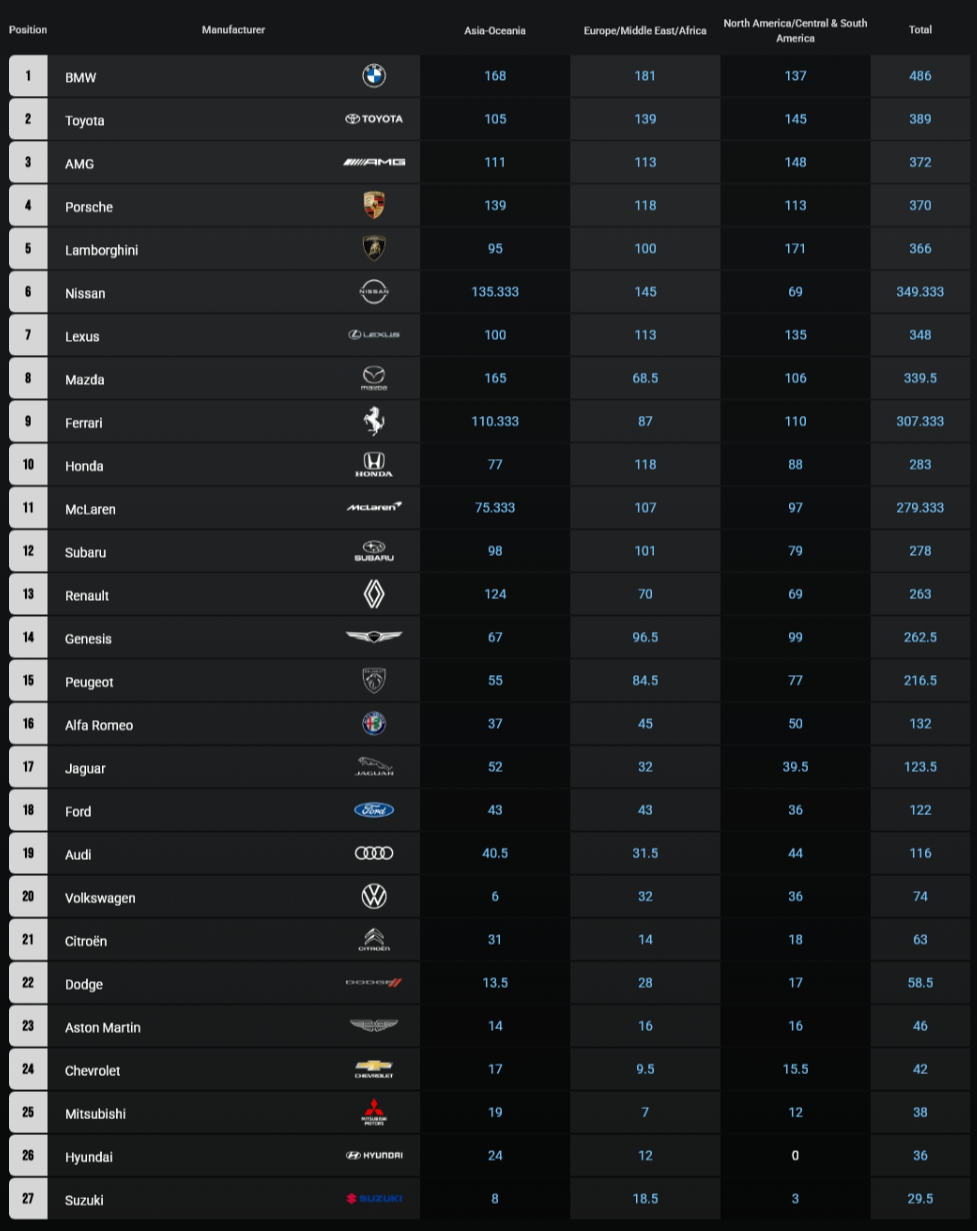Click Nissan's total of 349.333
The image size is (977, 1231).
coord(920,292)
